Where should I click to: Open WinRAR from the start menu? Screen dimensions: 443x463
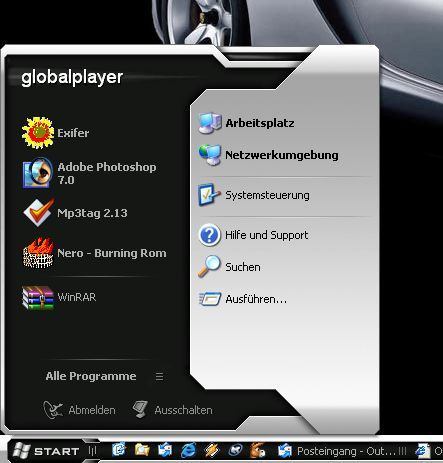[x=59, y=297]
